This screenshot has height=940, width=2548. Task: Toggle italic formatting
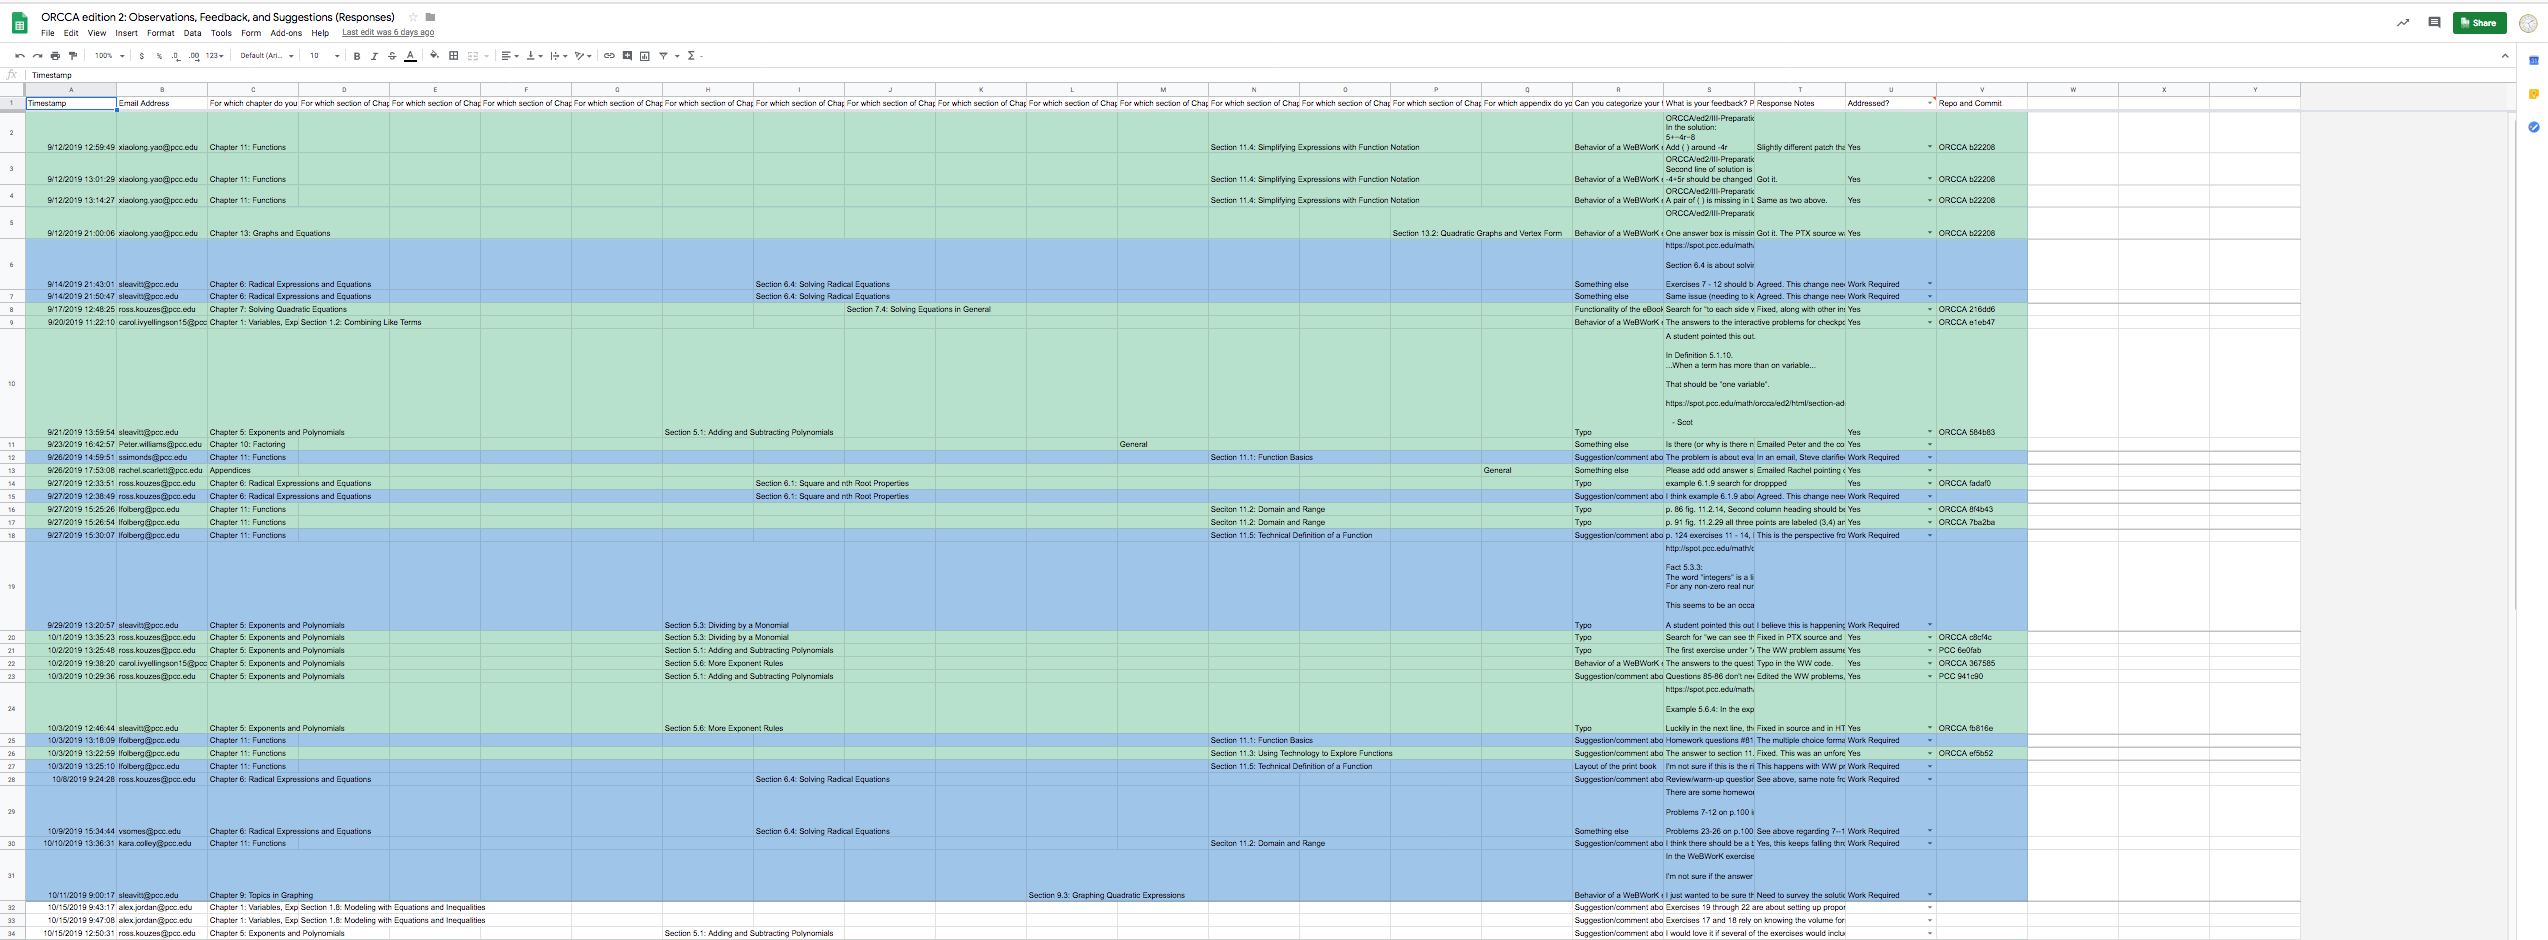pos(374,56)
